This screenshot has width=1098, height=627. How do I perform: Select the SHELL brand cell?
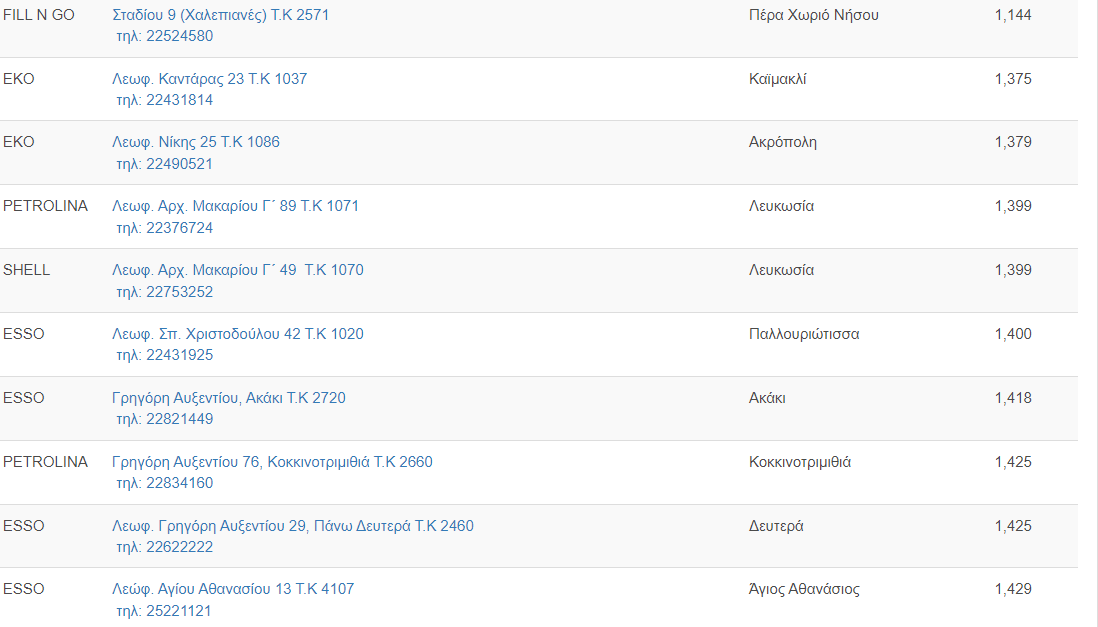coord(26,270)
